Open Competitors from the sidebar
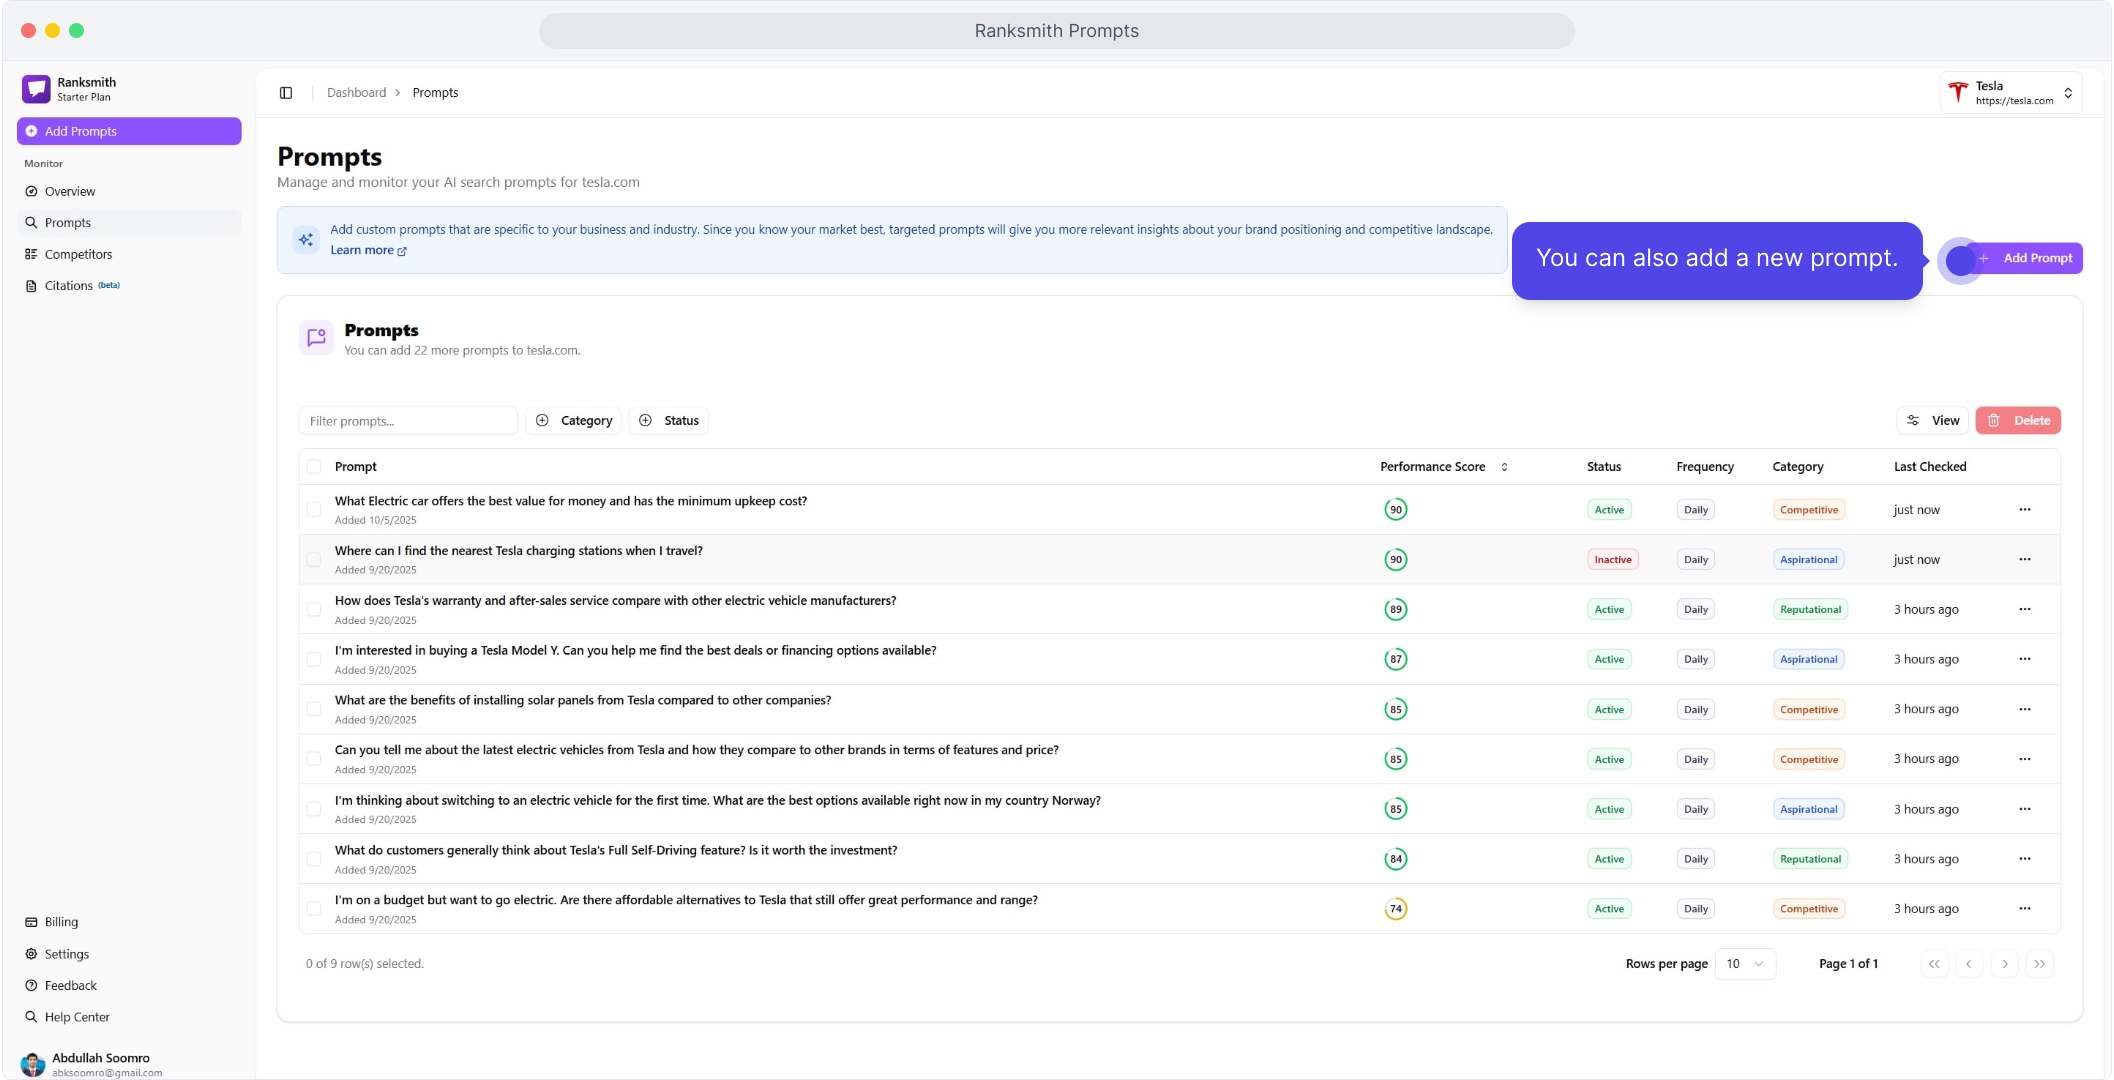2114x1080 pixels. coord(78,254)
